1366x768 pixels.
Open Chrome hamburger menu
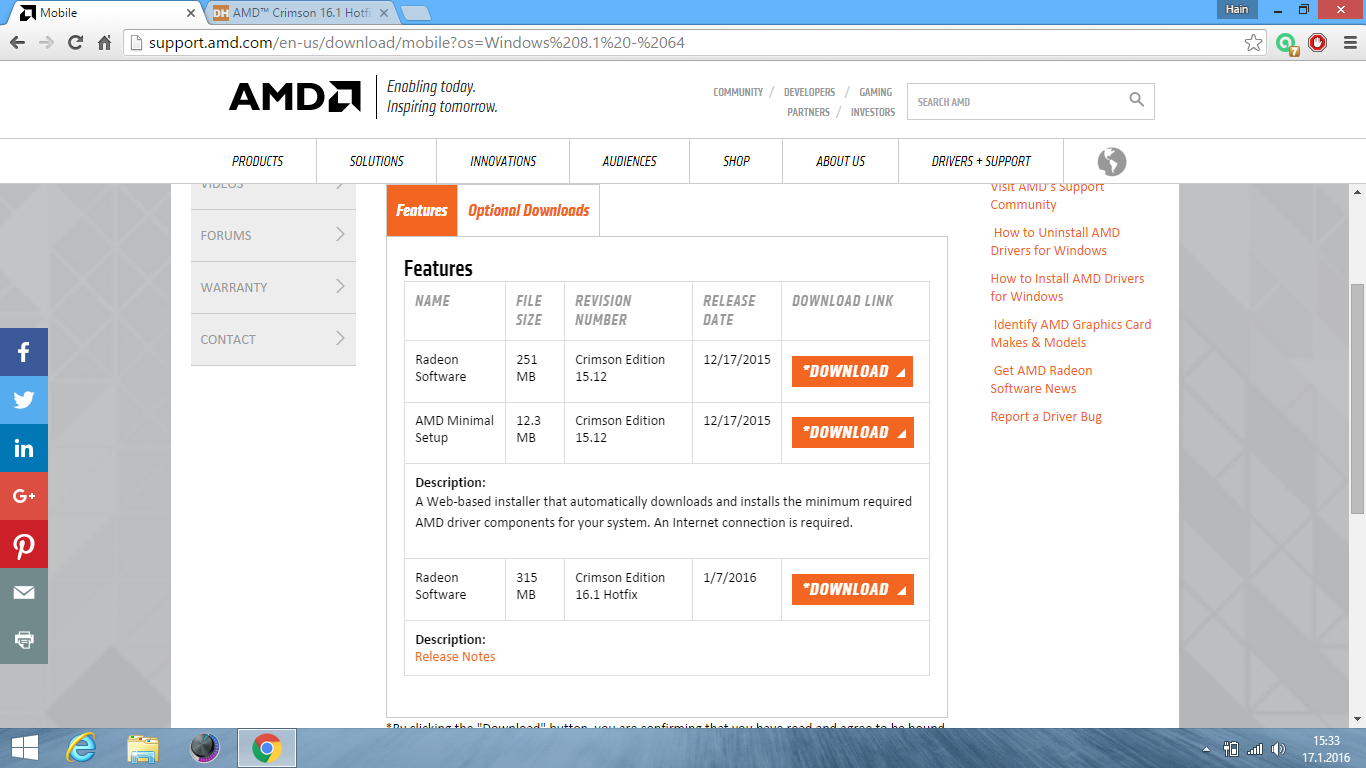tap(1348, 43)
